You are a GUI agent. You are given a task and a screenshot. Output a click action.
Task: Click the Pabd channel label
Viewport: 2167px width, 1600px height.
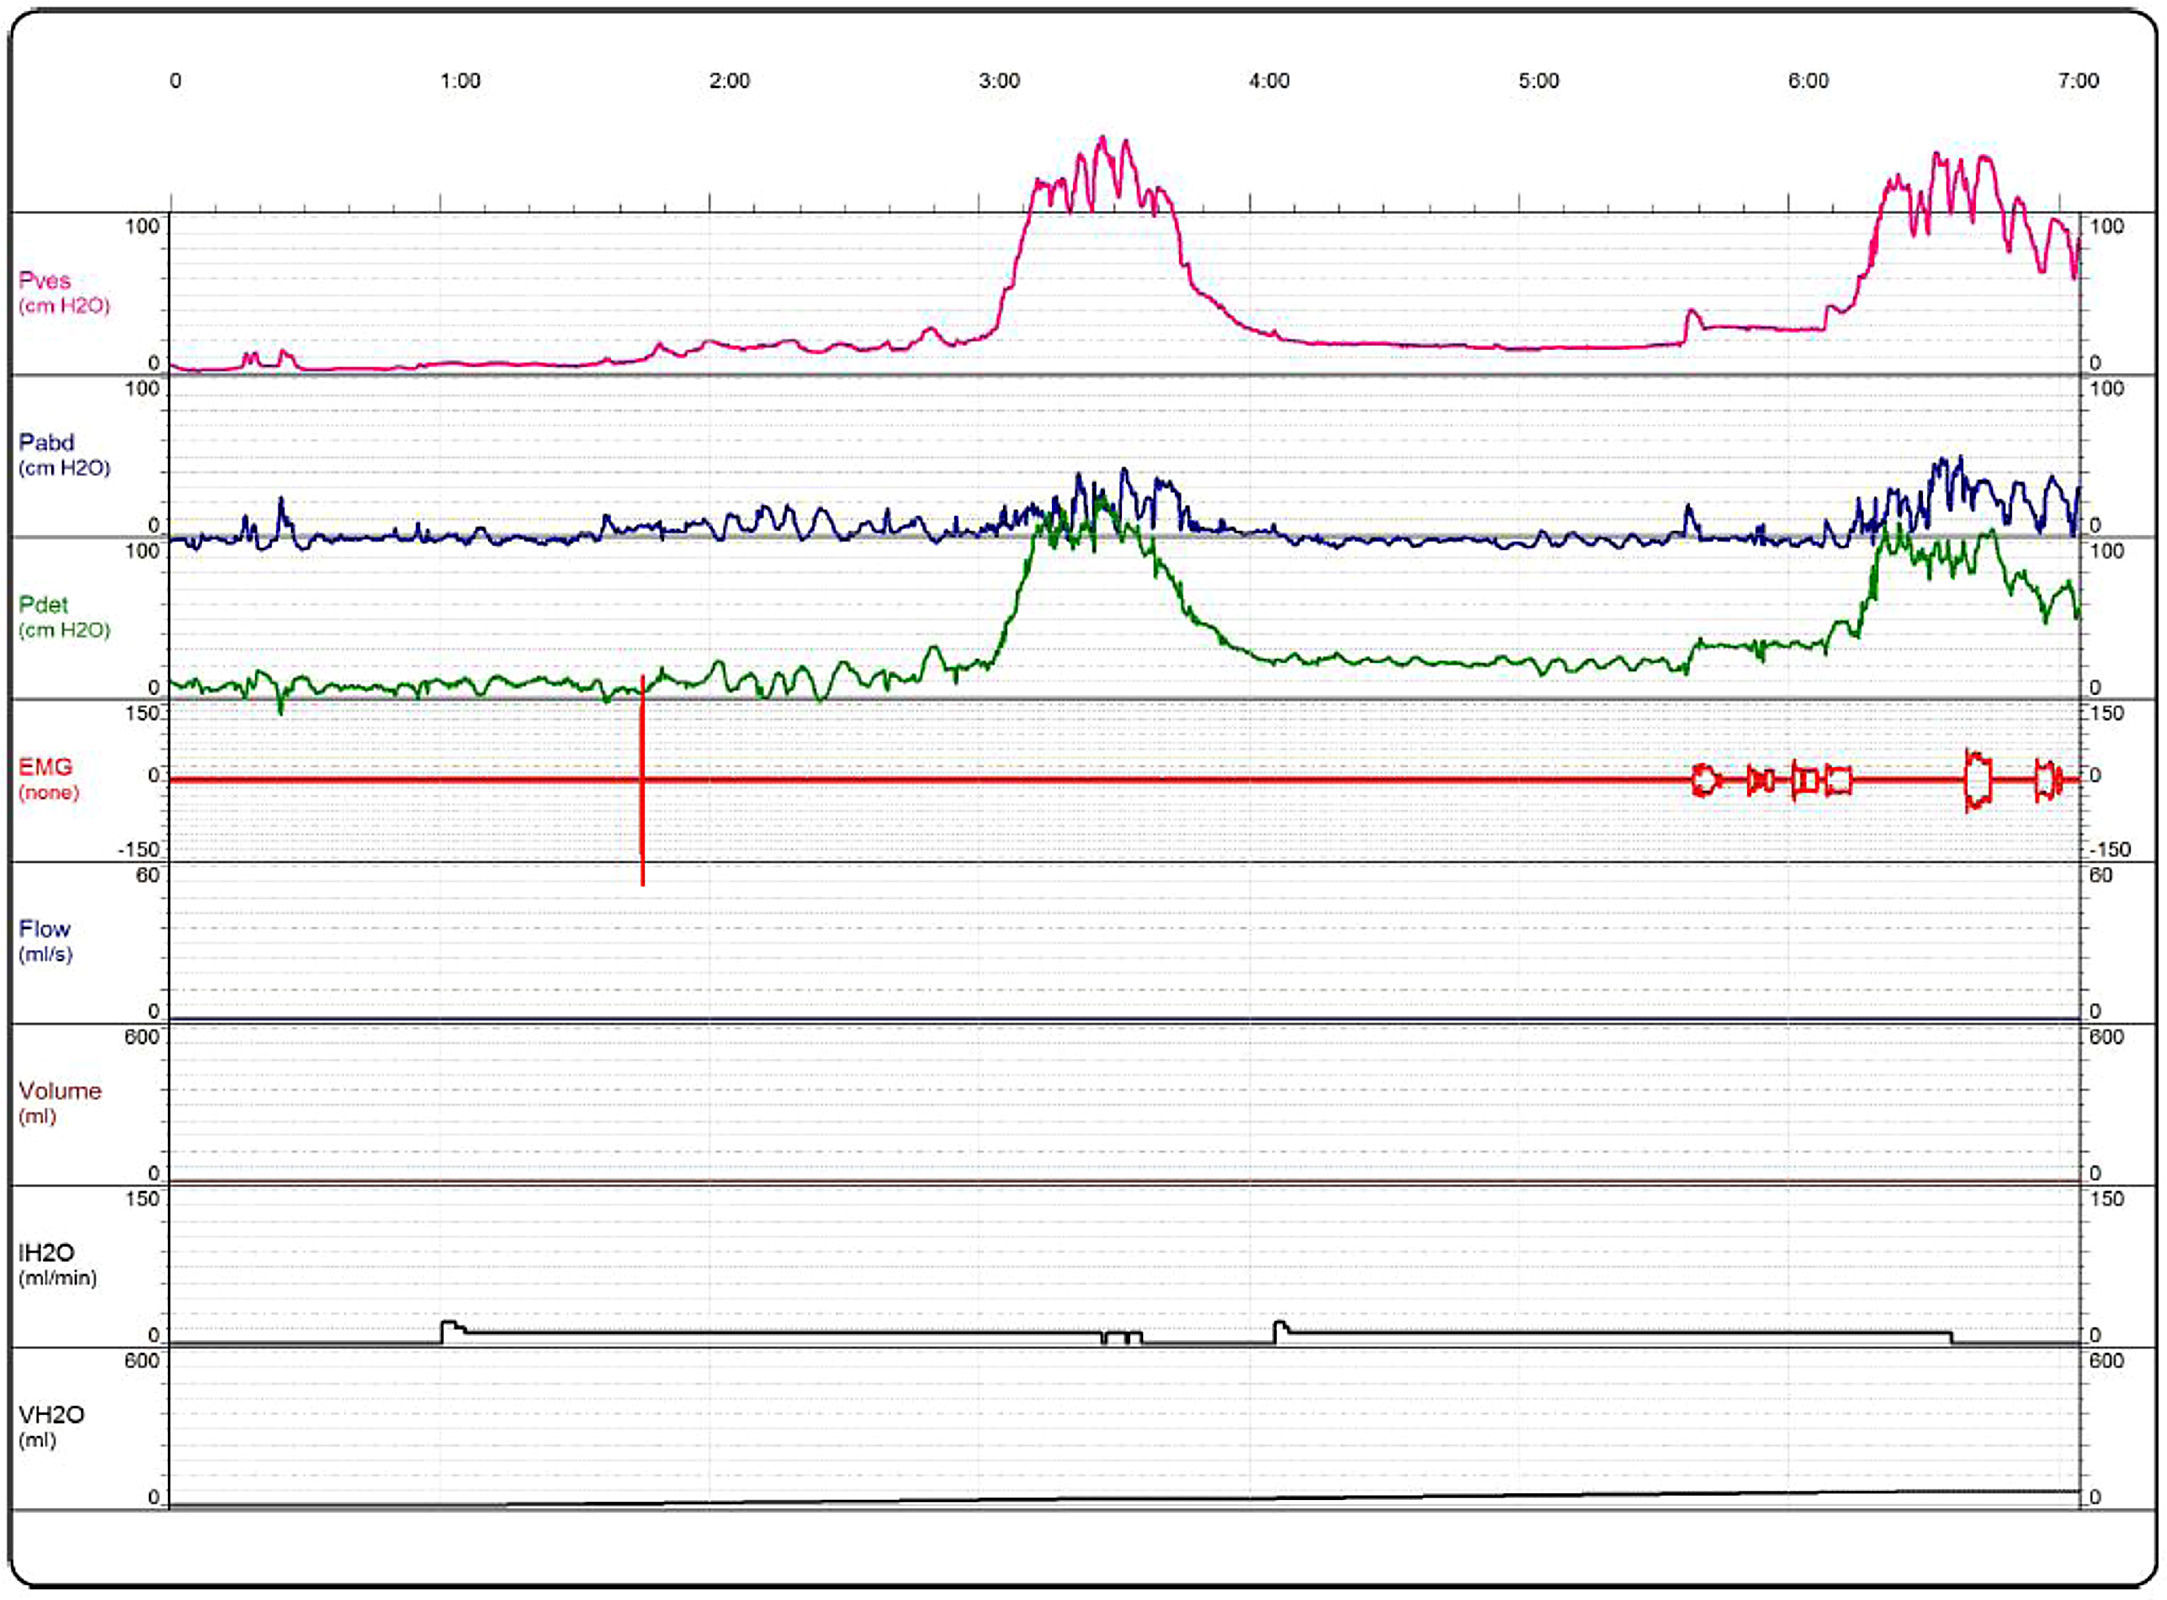46,443
